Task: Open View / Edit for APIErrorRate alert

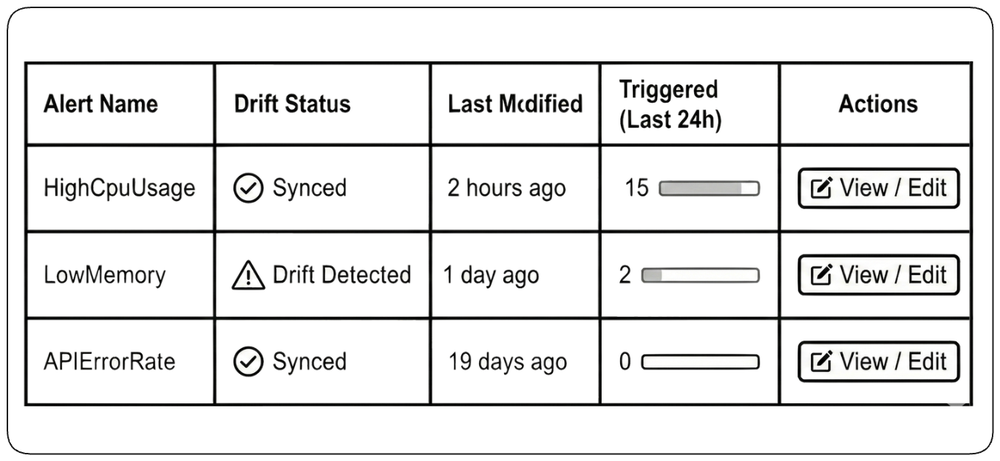Action: point(878,362)
